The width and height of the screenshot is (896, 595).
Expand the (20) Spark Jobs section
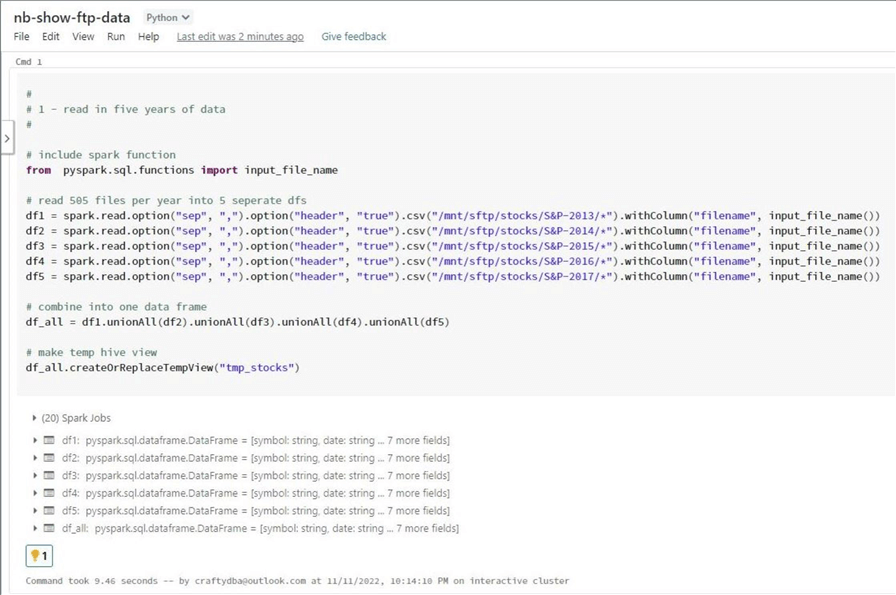pyautogui.click(x=35, y=418)
